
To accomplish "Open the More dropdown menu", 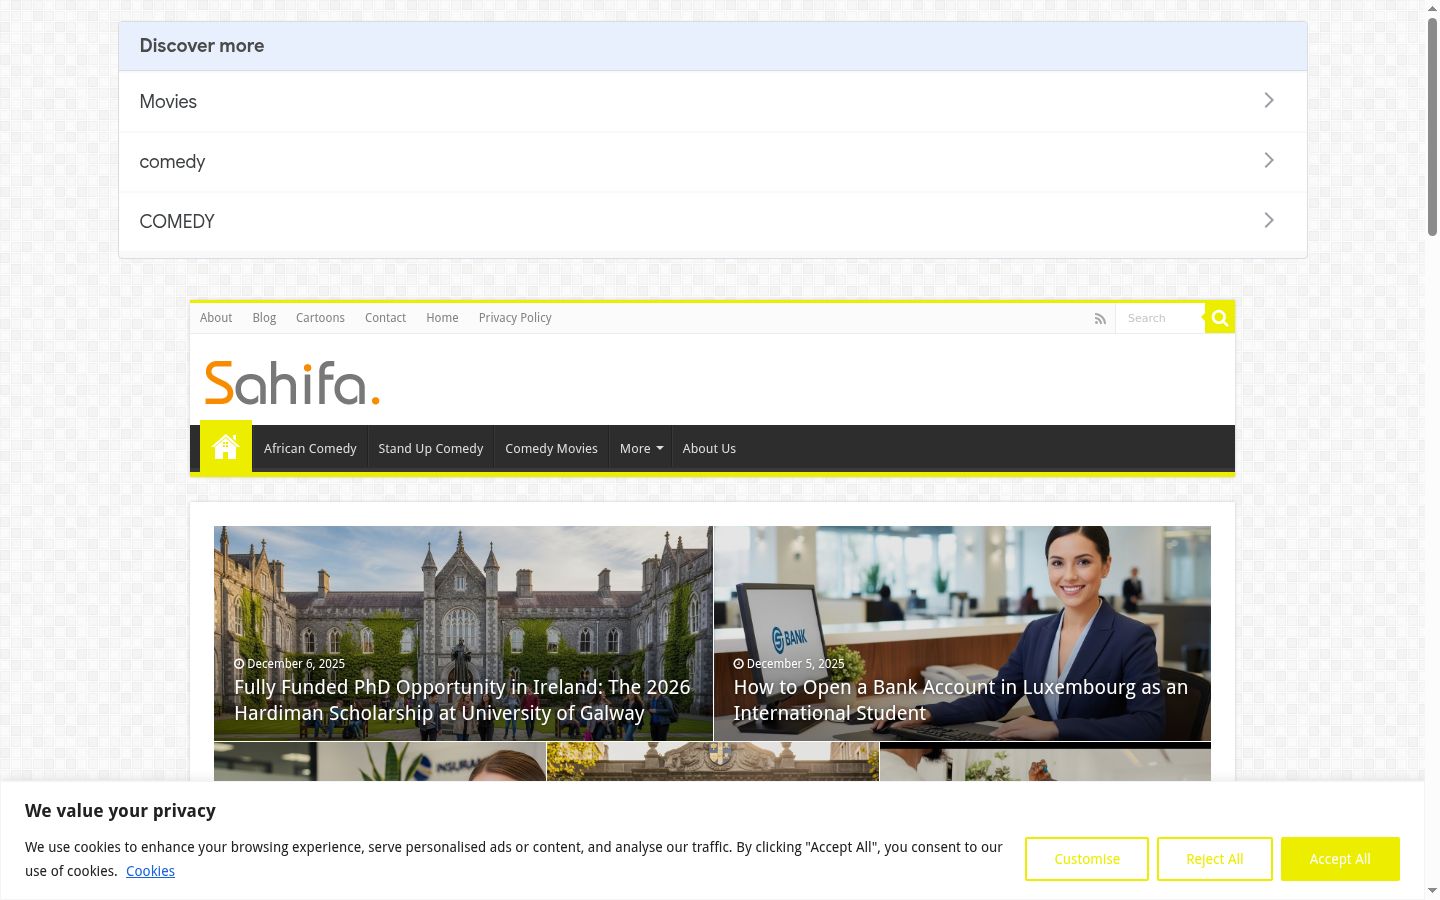I will coord(641,448).
